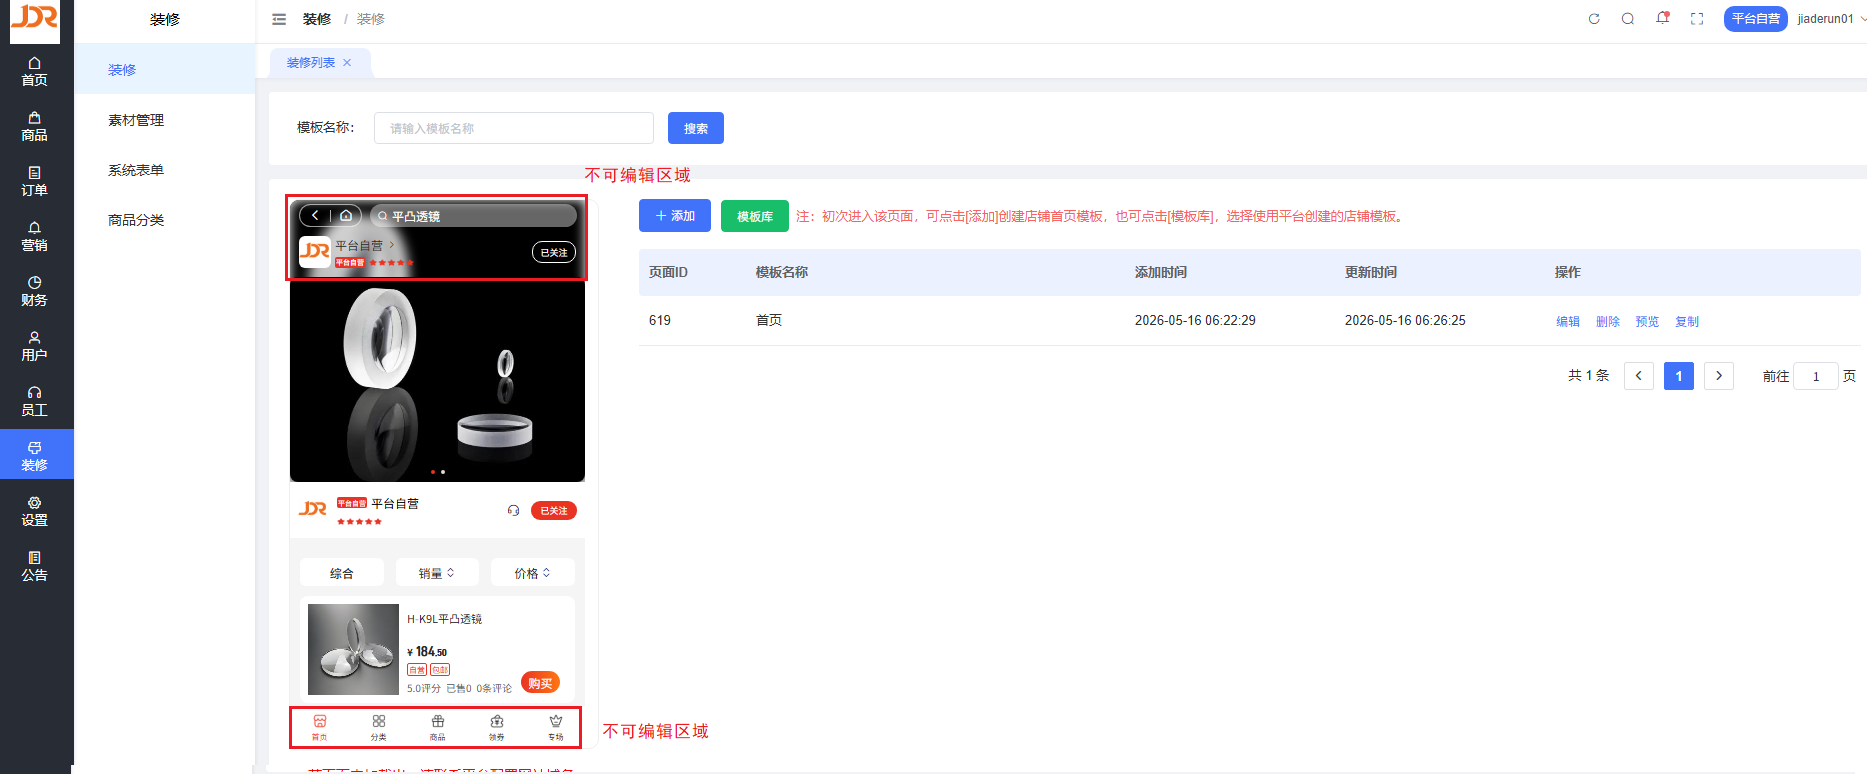Click 预览 for page 619
1867x774 pixels.
1647,321
